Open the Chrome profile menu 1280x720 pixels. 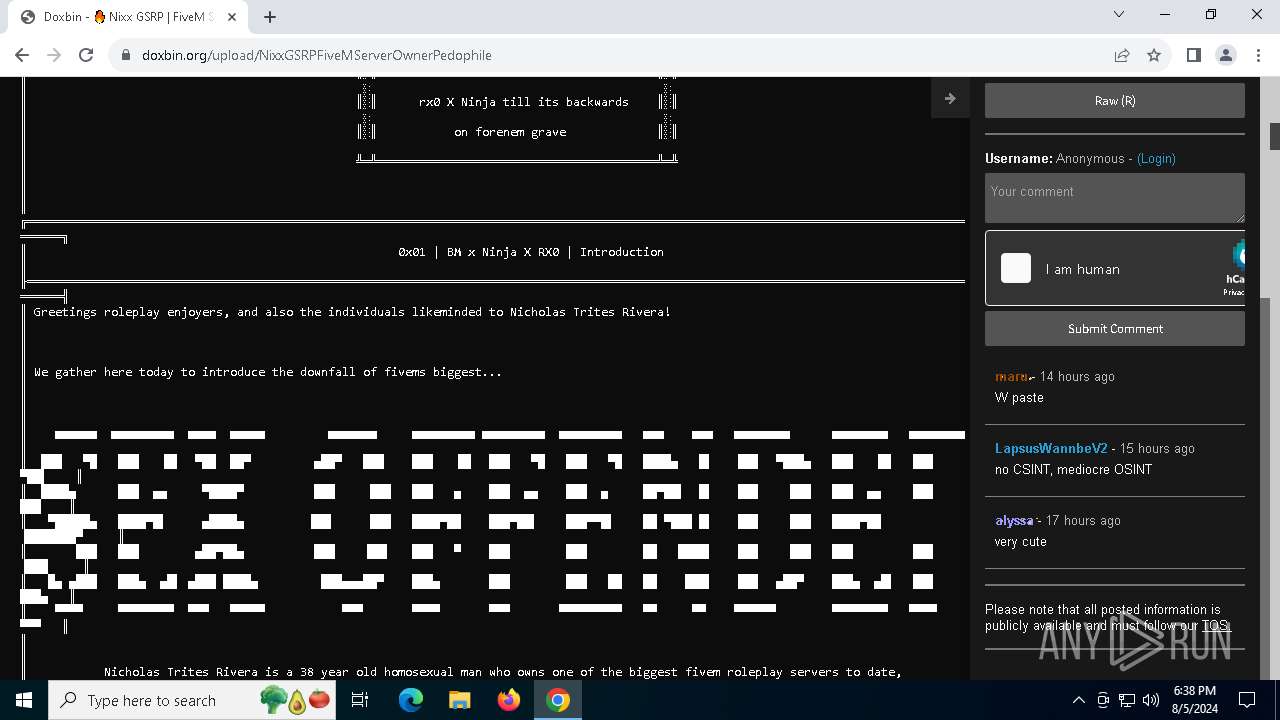click(1225, 55)
